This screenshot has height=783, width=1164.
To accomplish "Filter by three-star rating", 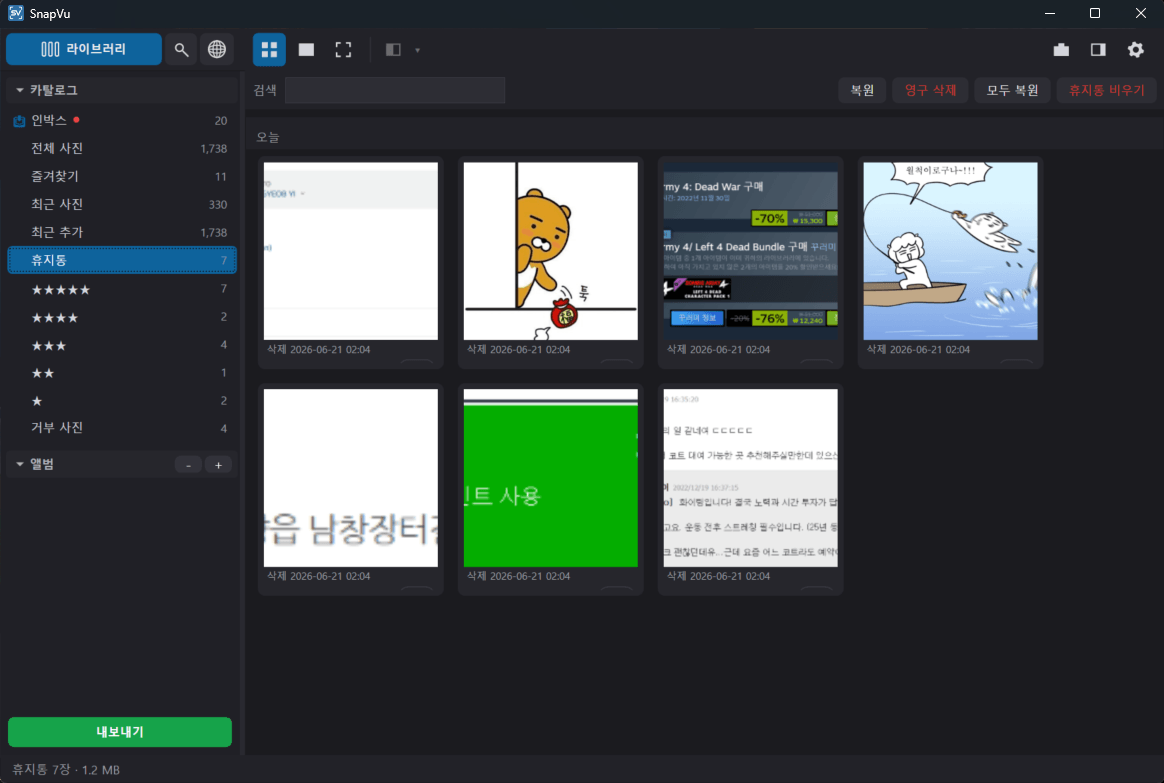I will coord(122,345).
